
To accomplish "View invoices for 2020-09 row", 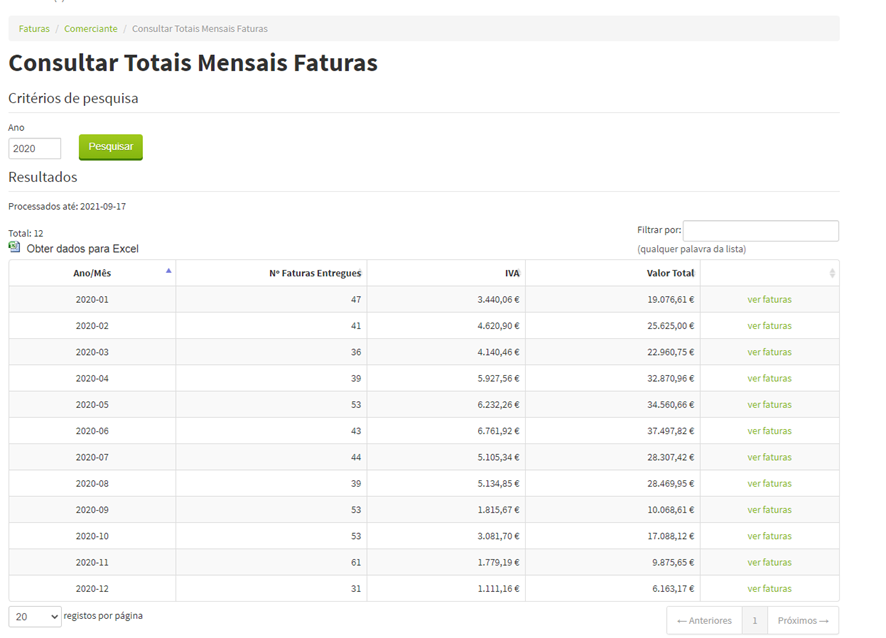I will pos(769,510).
